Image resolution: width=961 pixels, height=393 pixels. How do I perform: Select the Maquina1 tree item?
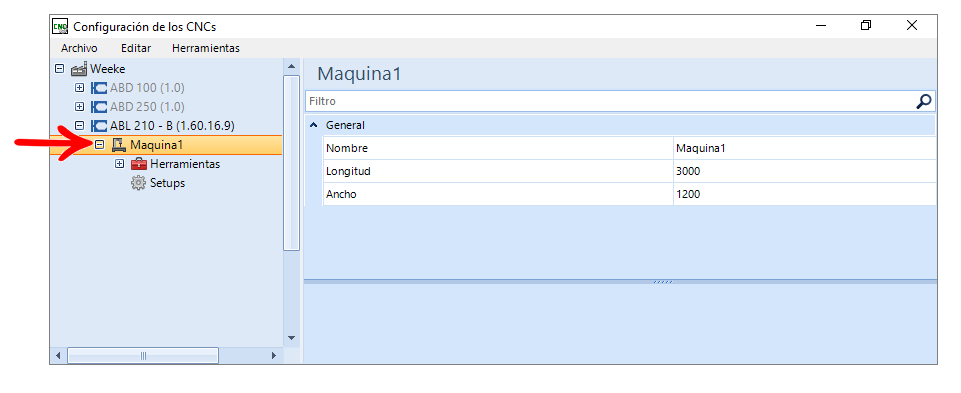pyautogui.click(x=156, y=145)
